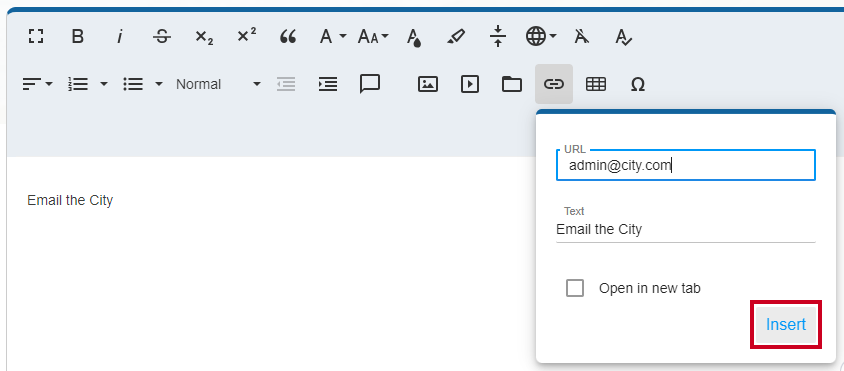844x371 pixels.
Task: Insert a numbered list
Action: coord(79,84)
